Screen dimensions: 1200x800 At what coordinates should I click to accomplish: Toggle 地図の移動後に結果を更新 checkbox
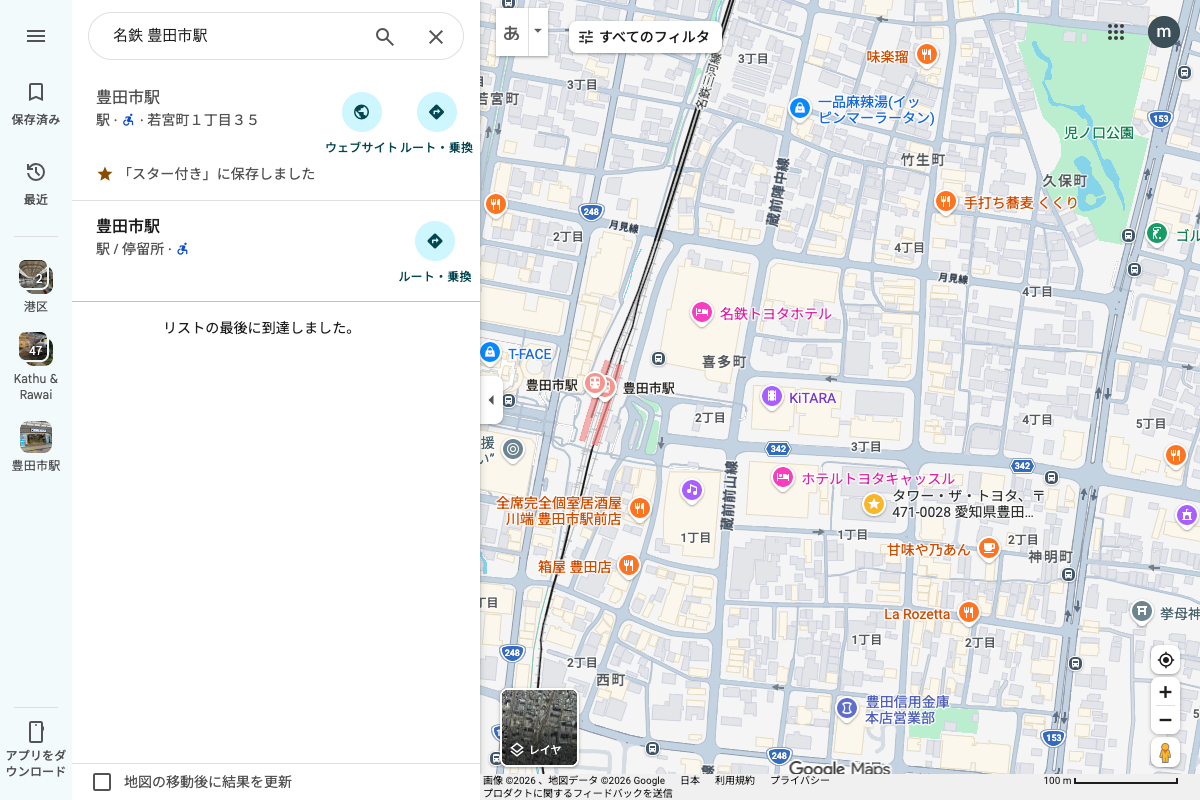tap(102, 782)
